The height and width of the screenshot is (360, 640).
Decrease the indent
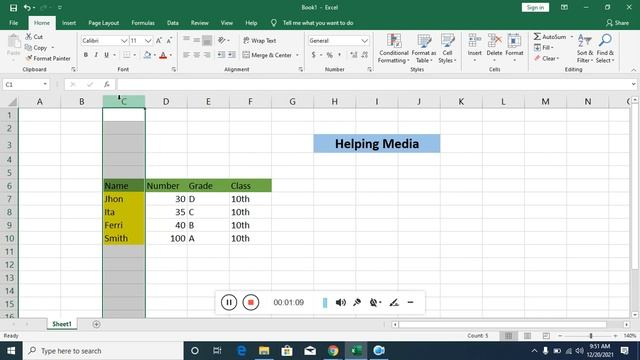pos(221,55)
